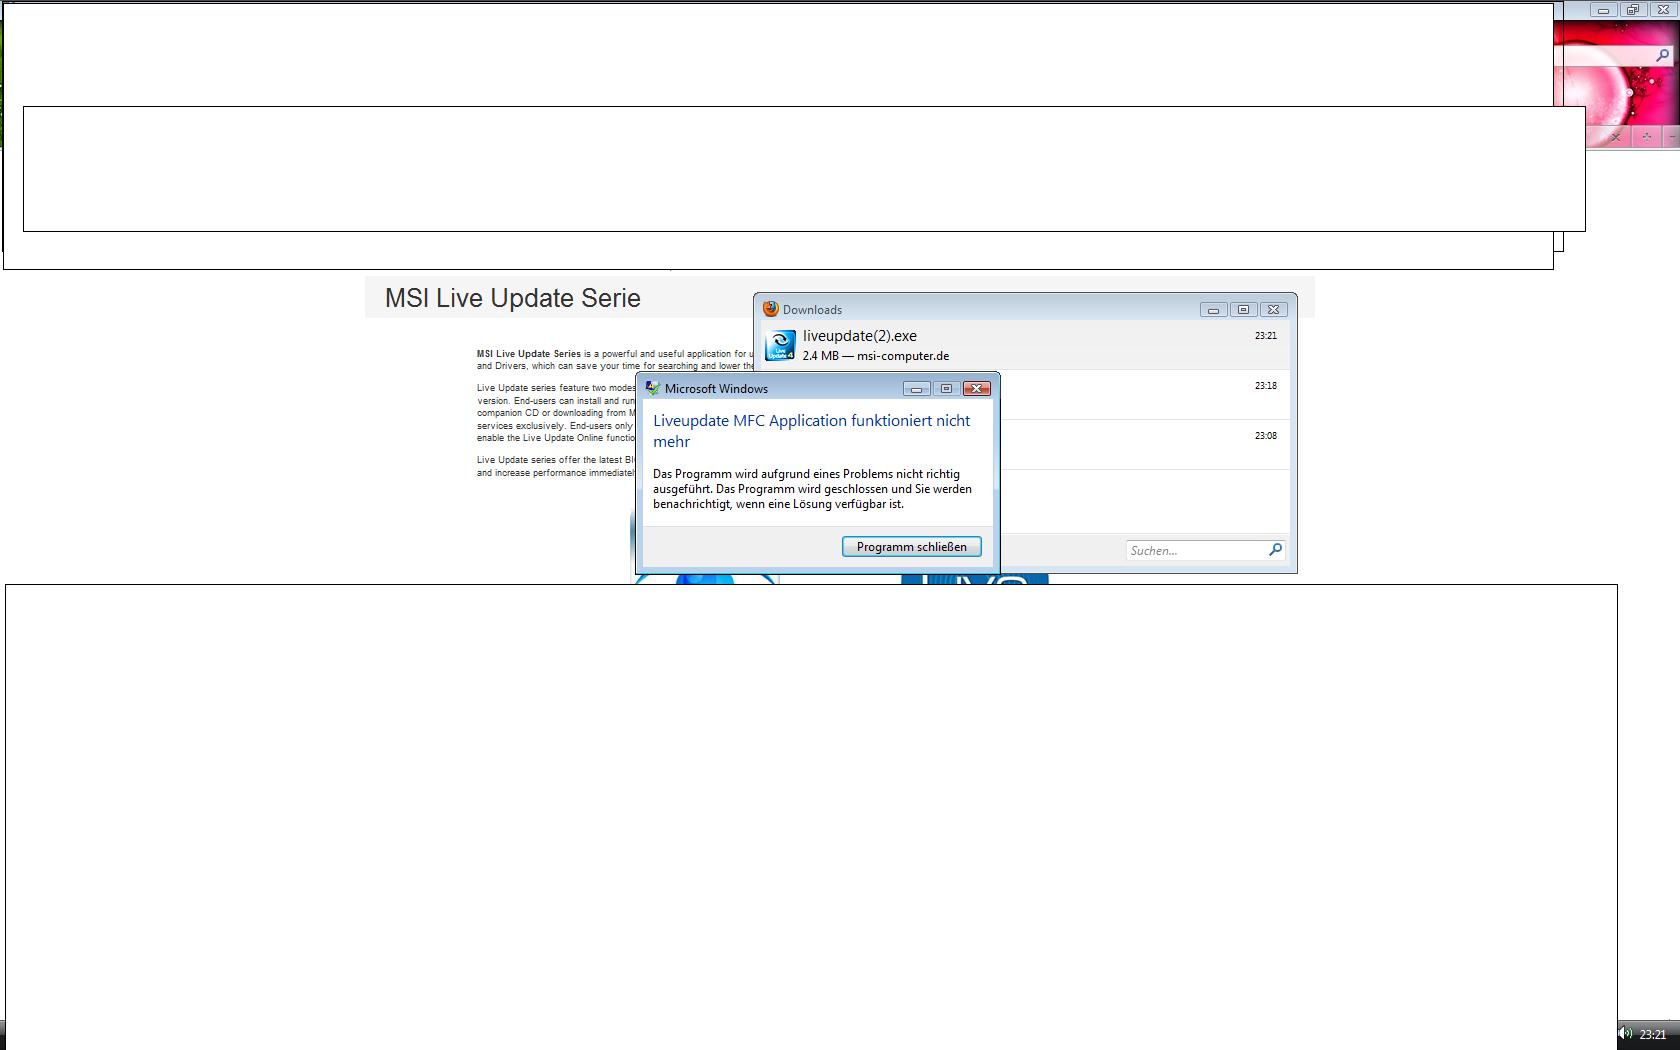Close the Microsoft Windows error dialog

tap(976, 389)
